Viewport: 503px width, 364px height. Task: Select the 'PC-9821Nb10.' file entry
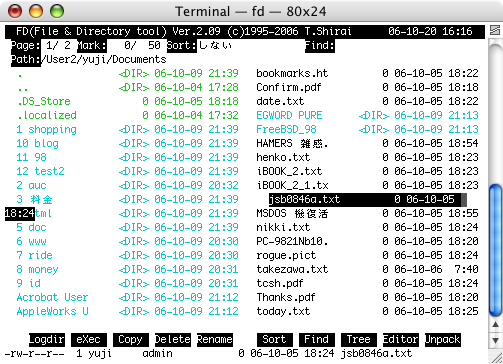pyautogui.click(x=367, y=241)
